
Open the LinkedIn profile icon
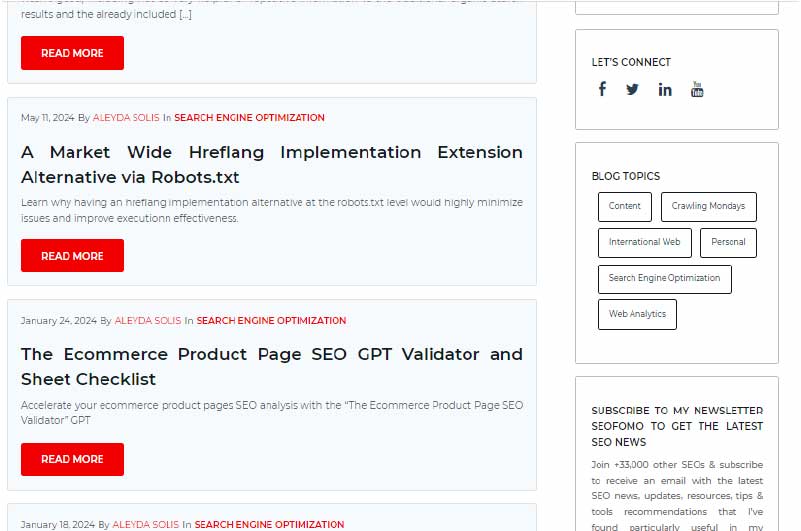pyautogui.click(x=665, y=90)
